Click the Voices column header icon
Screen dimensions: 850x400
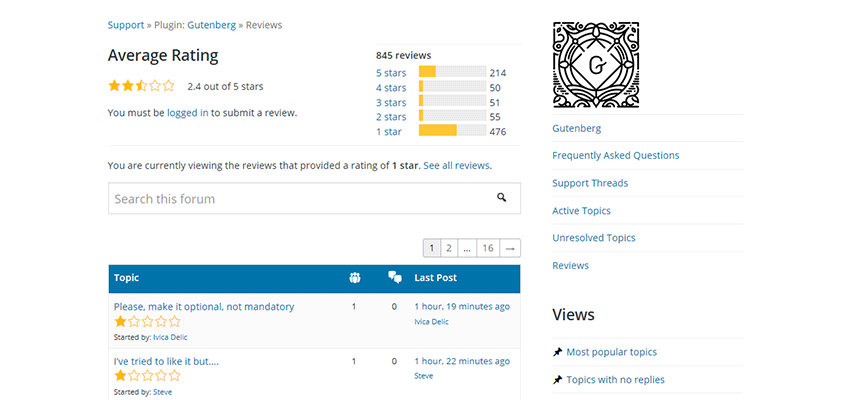[354, 278]
